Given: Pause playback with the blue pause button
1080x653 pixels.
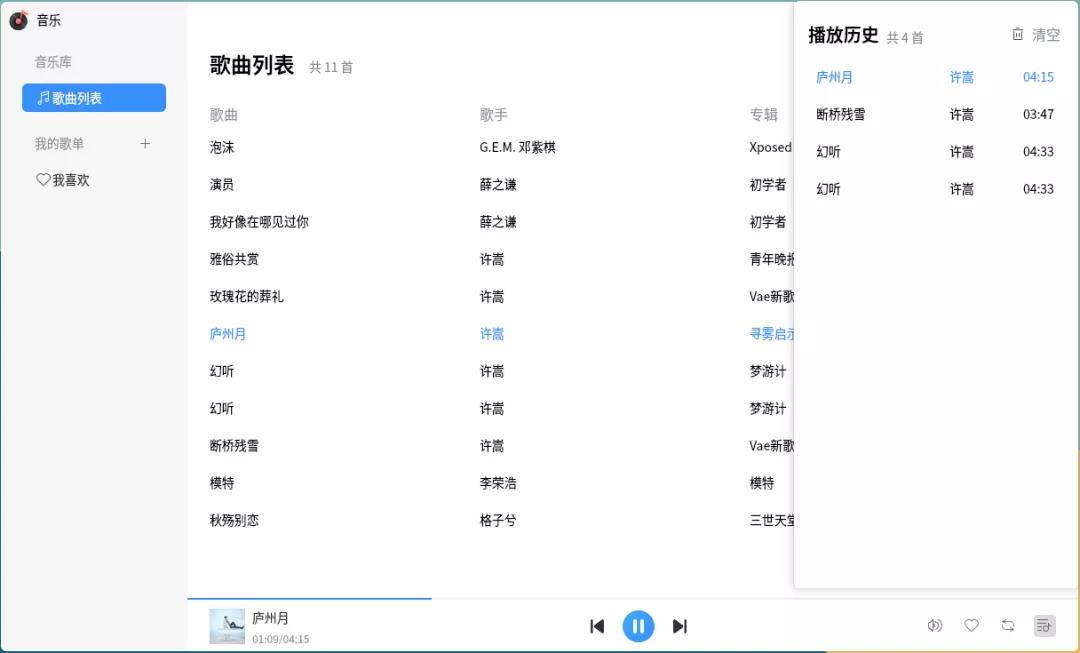Looking at the screenshot, I should tap(638, 625).
